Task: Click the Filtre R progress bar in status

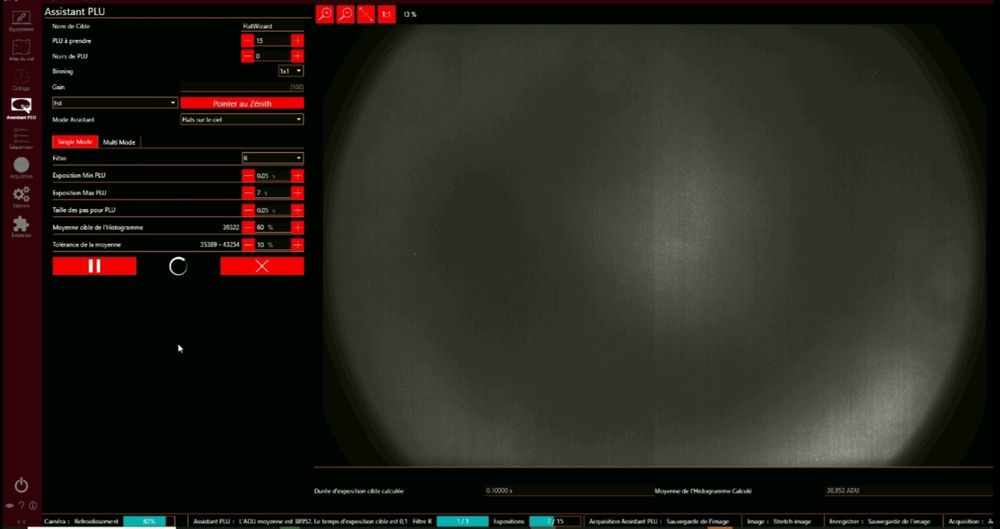Action: pos(462,521)
